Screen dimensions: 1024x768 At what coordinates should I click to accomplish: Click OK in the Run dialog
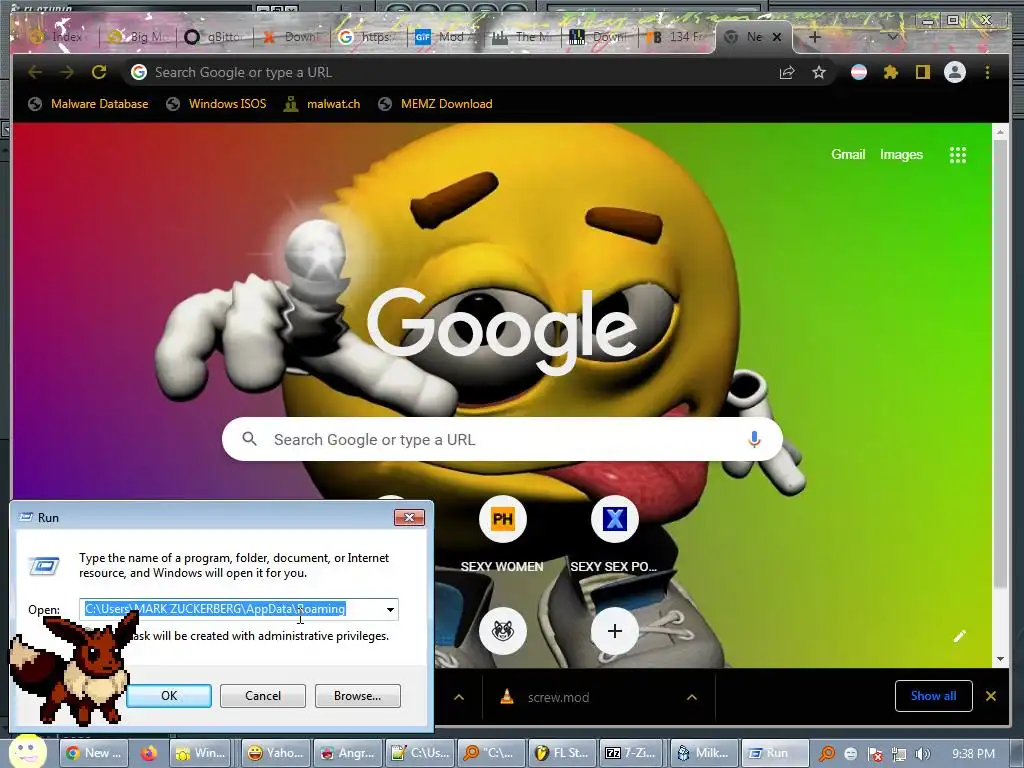pyautogui.click(x=168, y=696)
